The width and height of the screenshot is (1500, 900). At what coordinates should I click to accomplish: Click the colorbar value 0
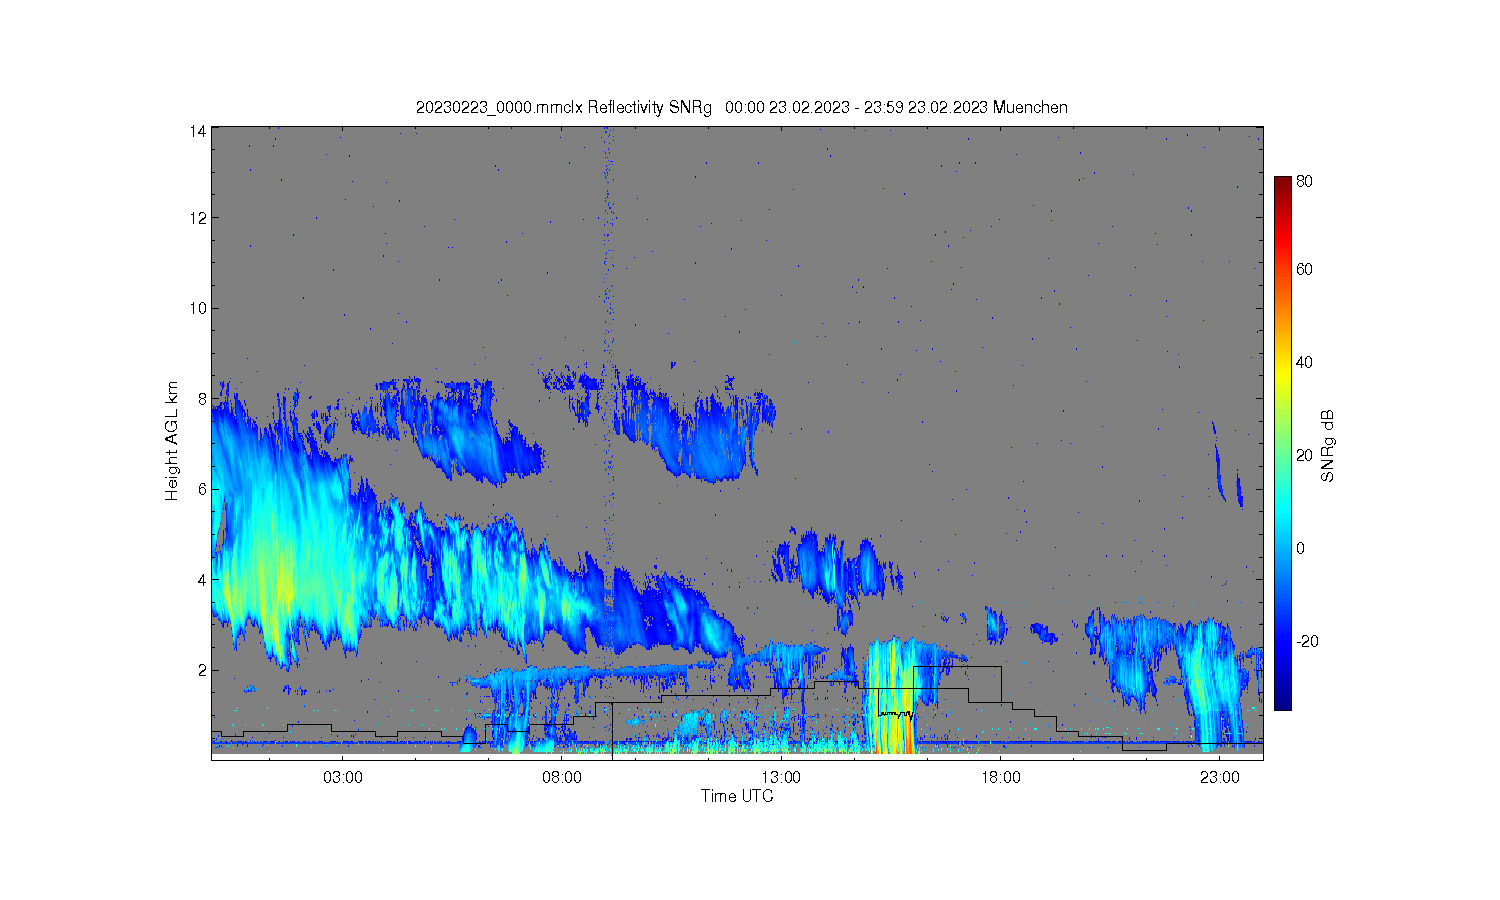click(x=1301, y=548)
